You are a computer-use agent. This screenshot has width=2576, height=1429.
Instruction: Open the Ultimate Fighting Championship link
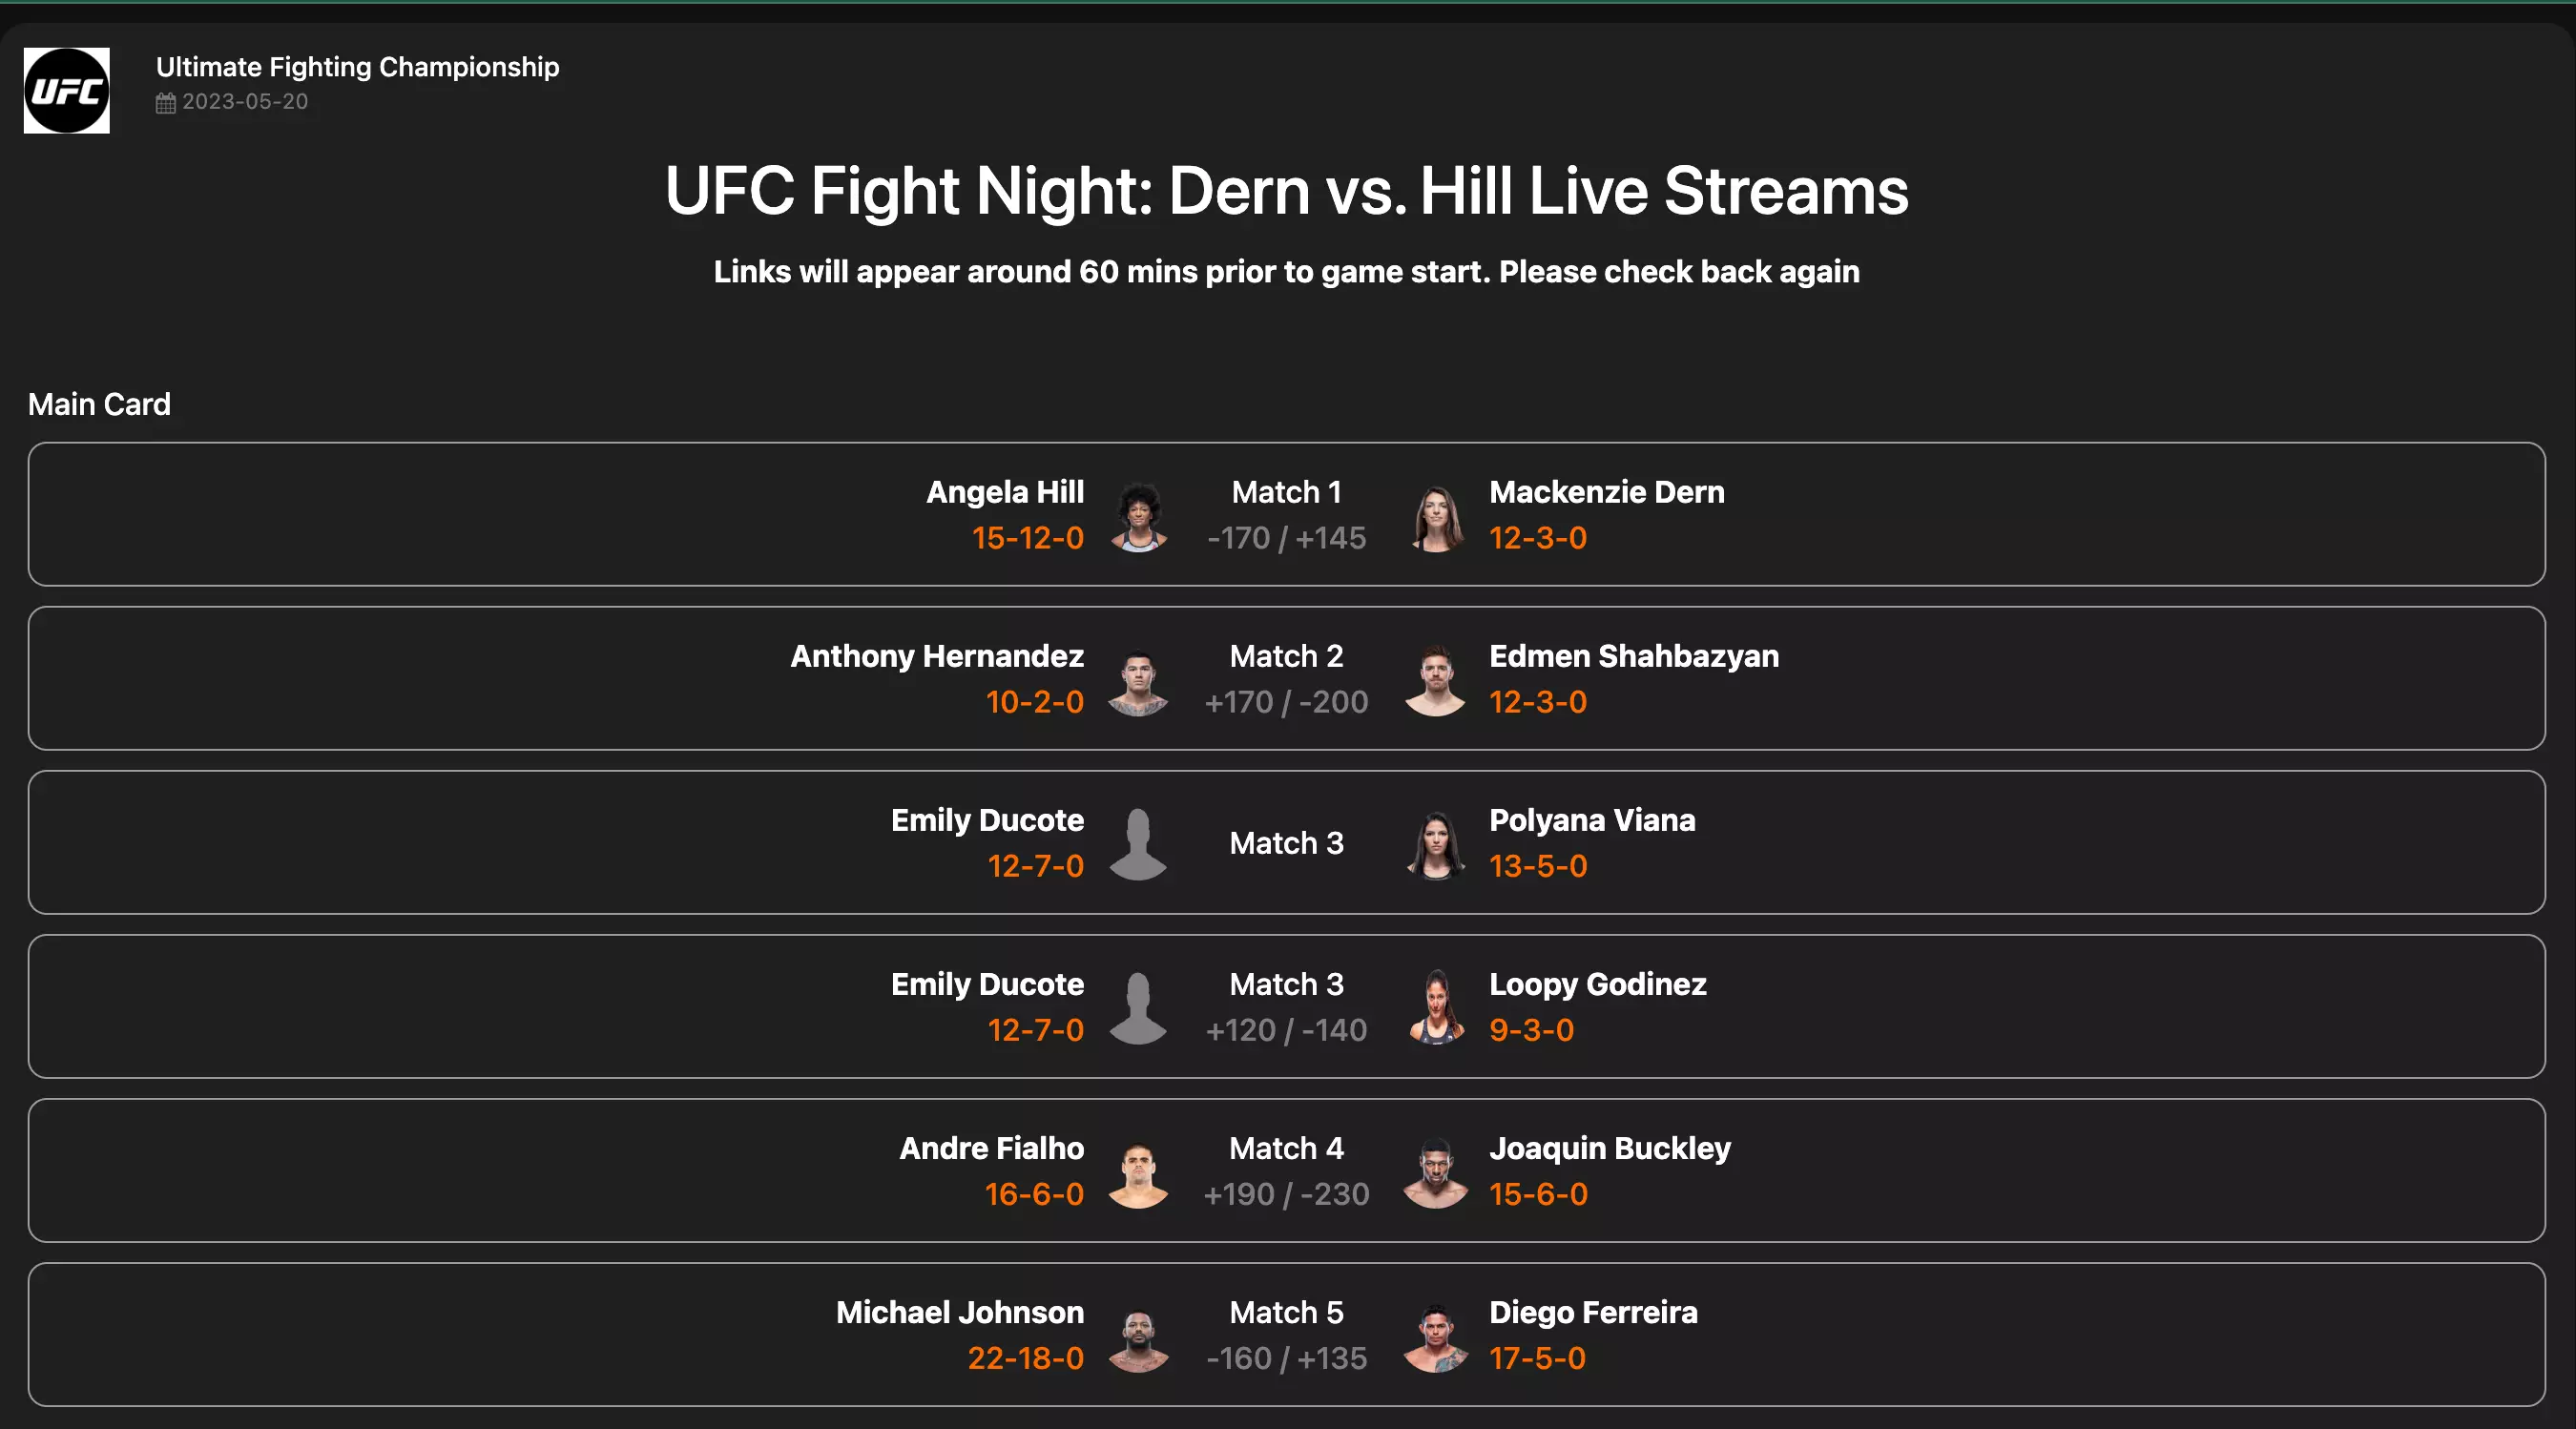(x=357, y=67)
